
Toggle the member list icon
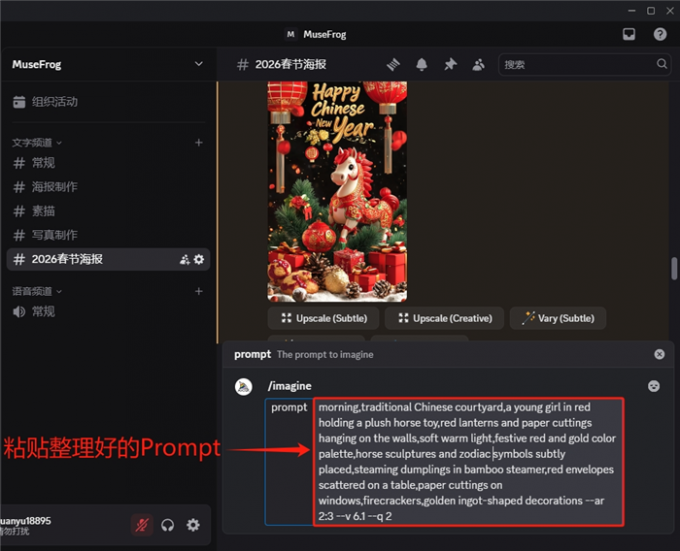pyautogui.click(x=478, y=64)
